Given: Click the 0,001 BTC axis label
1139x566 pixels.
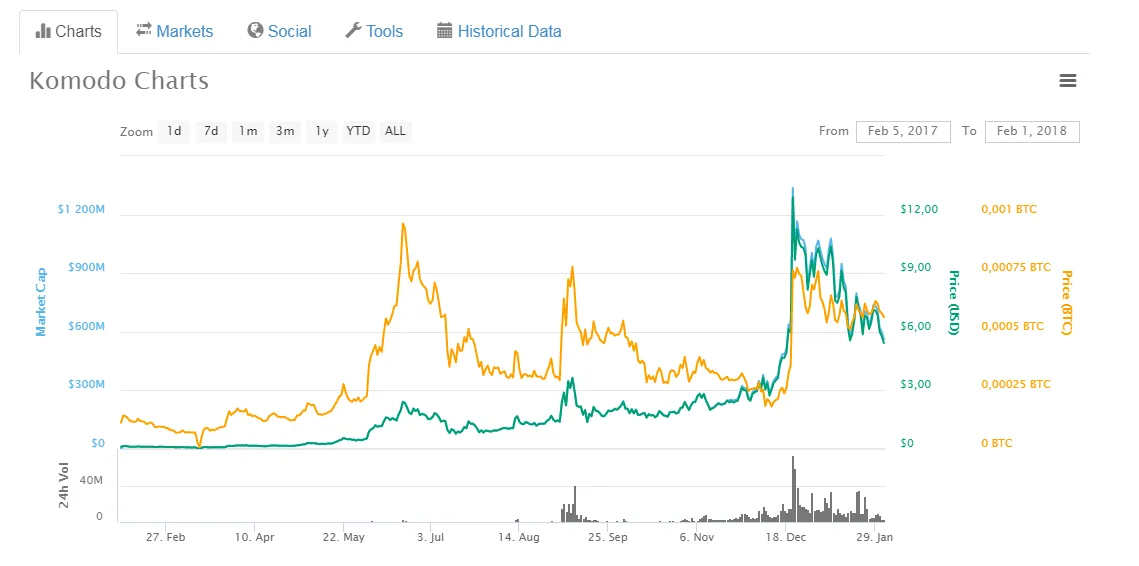Looking at the screenshot, I should click(1009, 209).
